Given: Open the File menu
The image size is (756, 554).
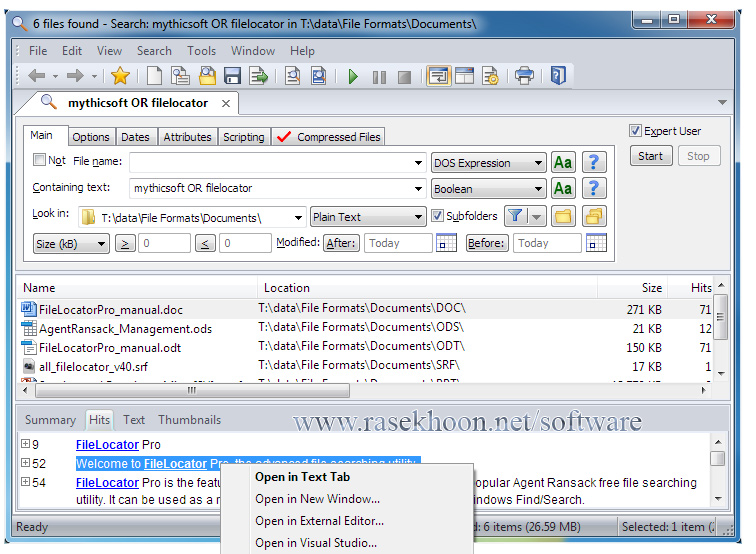Looking at the screenshot, I should (38, 51).
